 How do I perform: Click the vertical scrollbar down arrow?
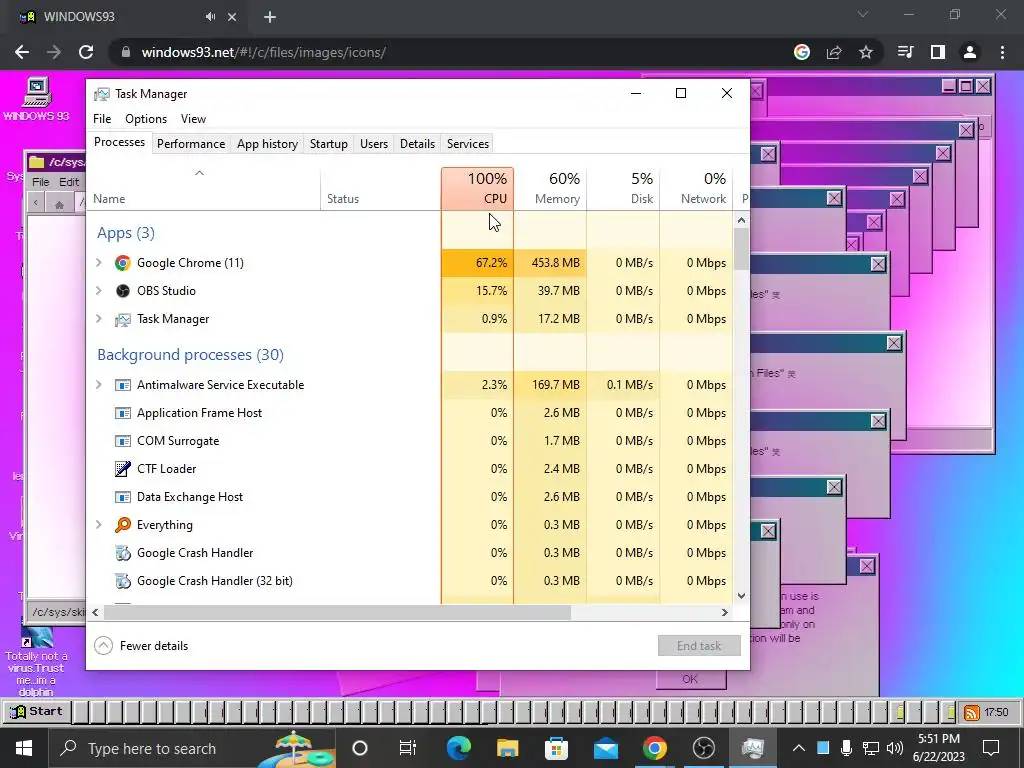(741, 596)
